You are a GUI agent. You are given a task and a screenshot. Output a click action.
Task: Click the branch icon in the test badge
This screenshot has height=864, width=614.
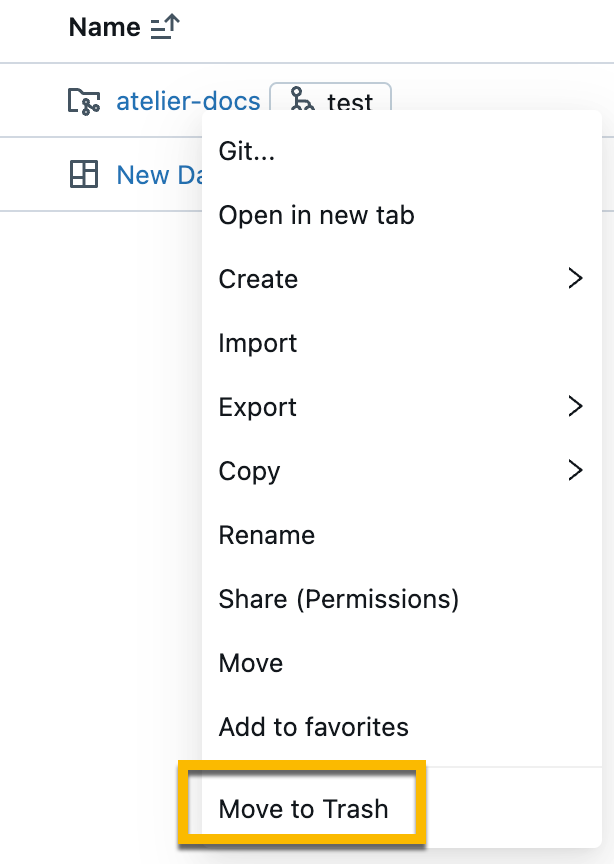pyautogui.click(x=299, y=101)
